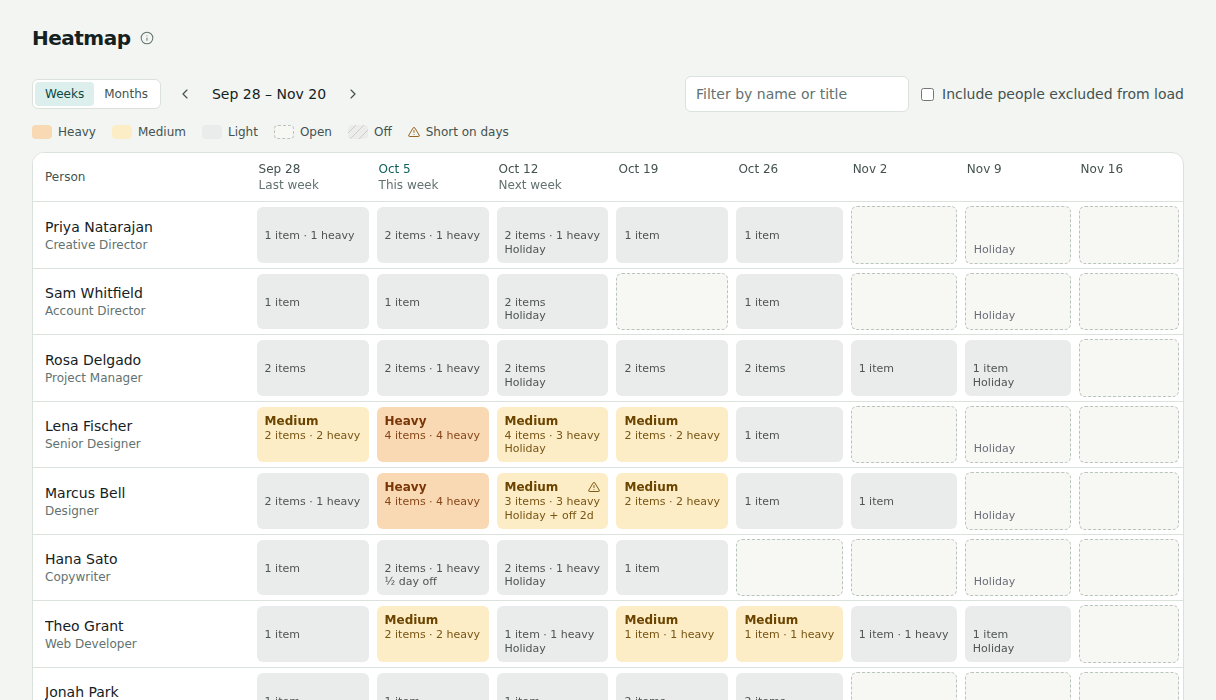The image size is (1216, 700).
Task: Focus the Filter by name or title field
Action: [x=797, y=94]
